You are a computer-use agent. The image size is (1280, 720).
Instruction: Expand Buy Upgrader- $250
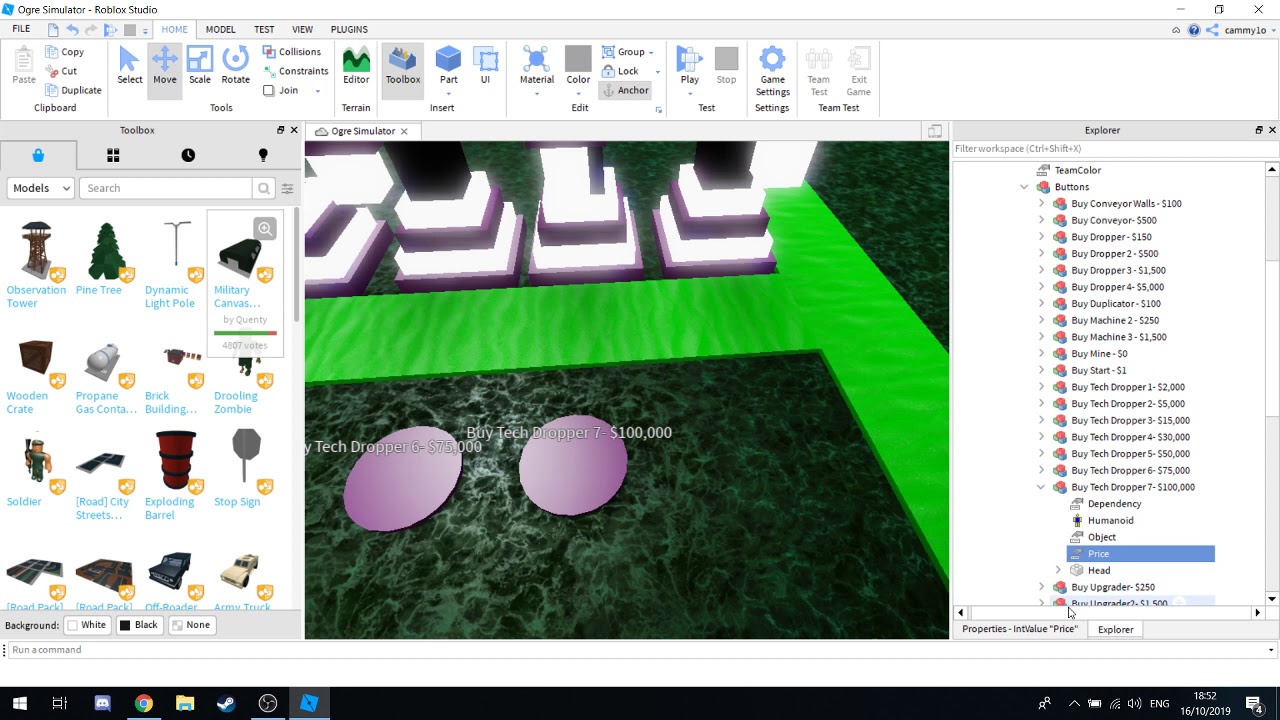click(1041, 587)
